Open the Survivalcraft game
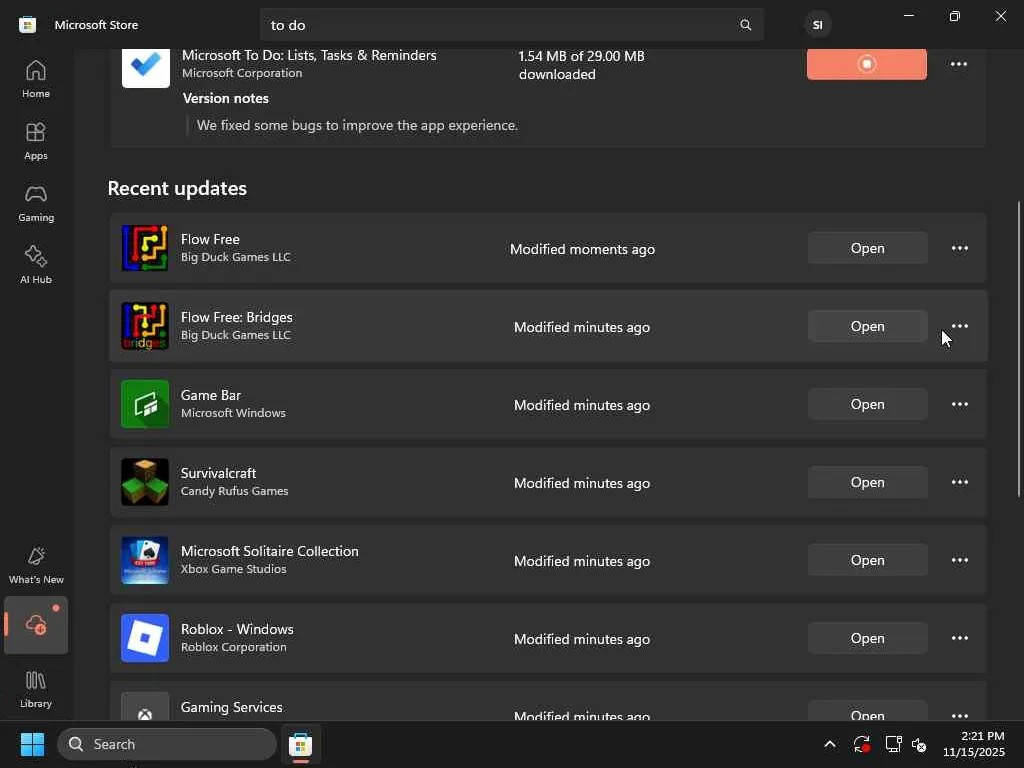Viewport: 1024px width, 768px height. (x=867, y=482)
